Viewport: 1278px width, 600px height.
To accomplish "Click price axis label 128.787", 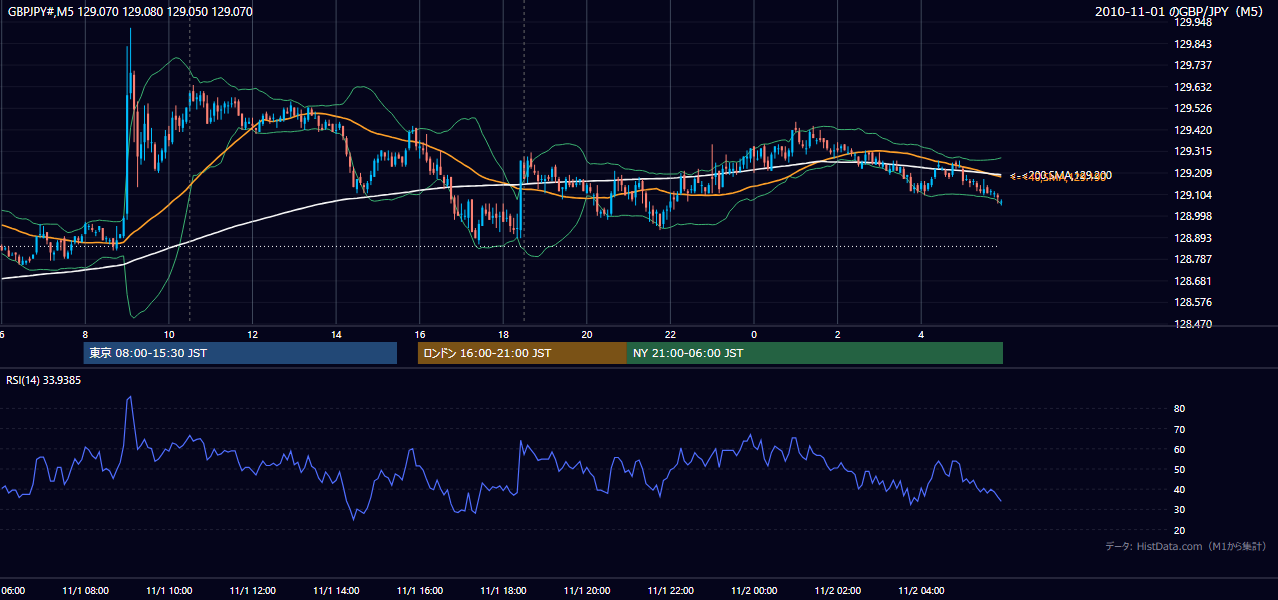I will (x=1194, y=259).
